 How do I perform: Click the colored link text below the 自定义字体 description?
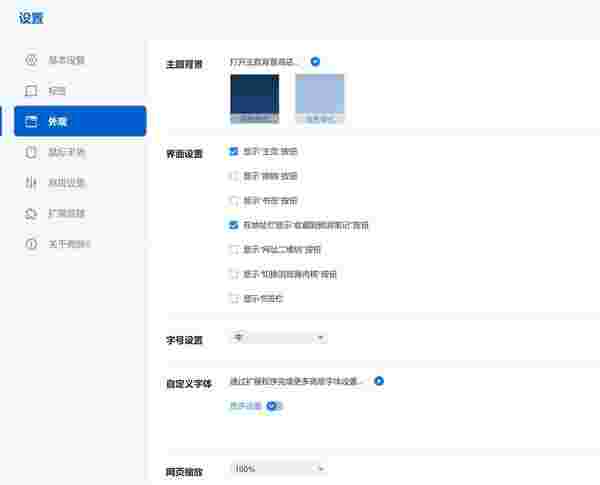(246, 405)
